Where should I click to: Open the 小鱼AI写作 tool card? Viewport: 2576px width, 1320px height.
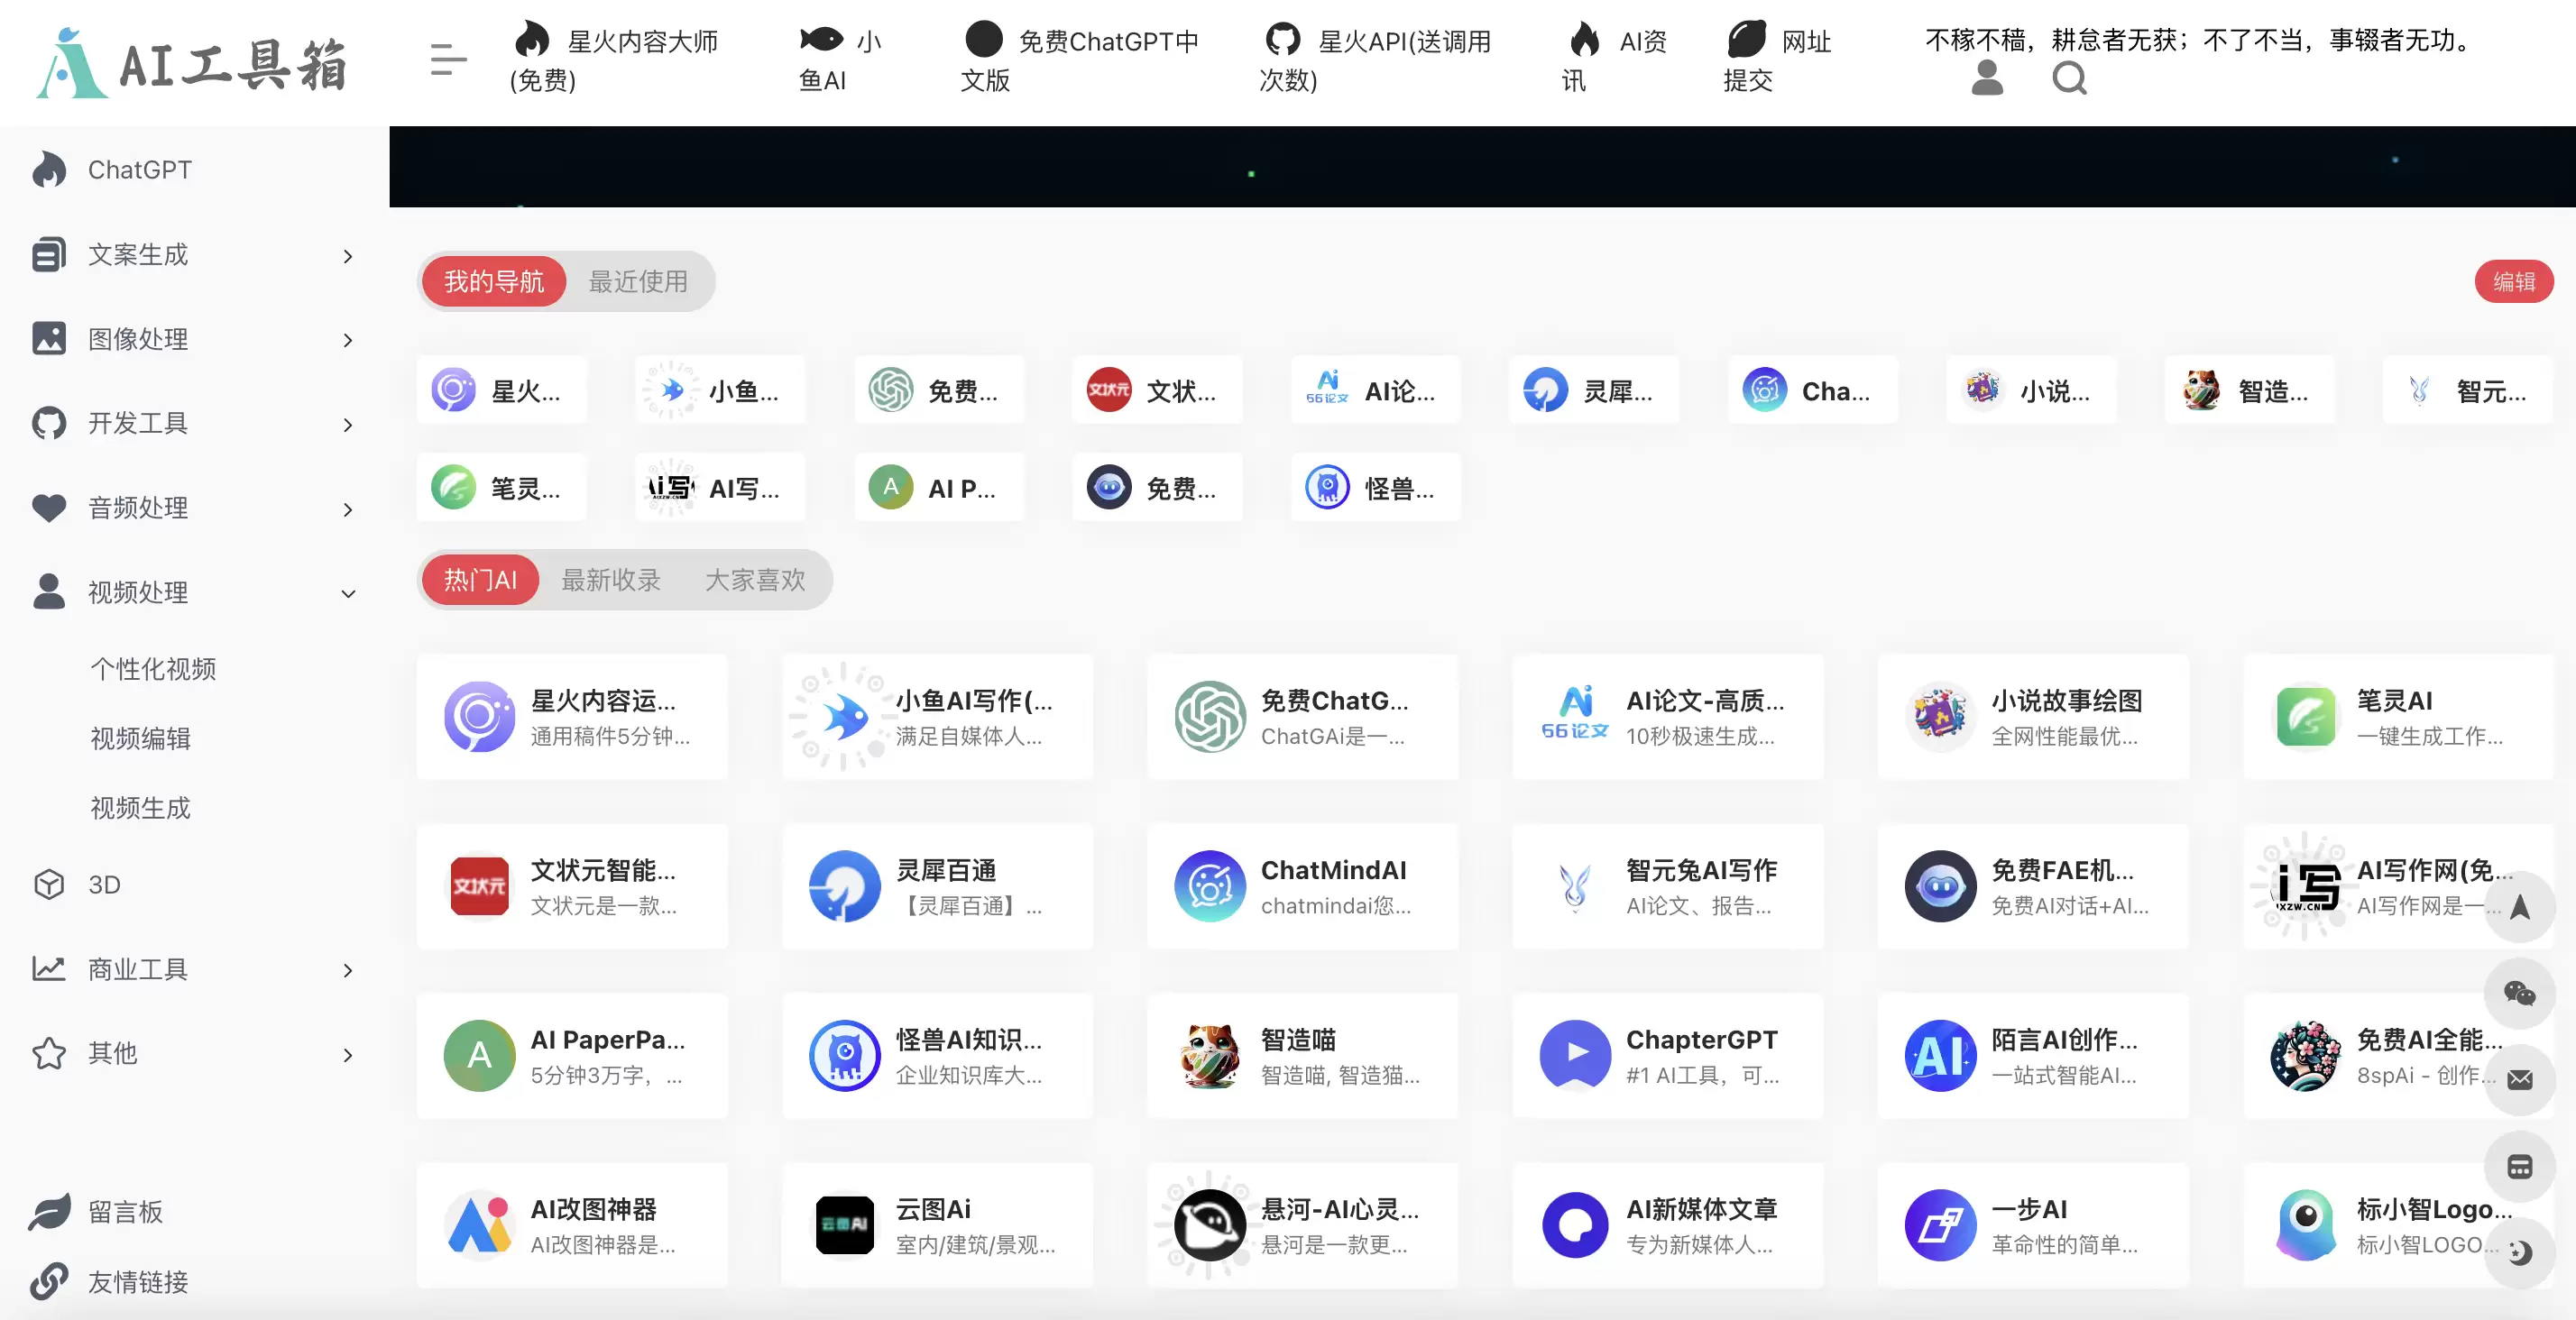[x=937, y=717]
